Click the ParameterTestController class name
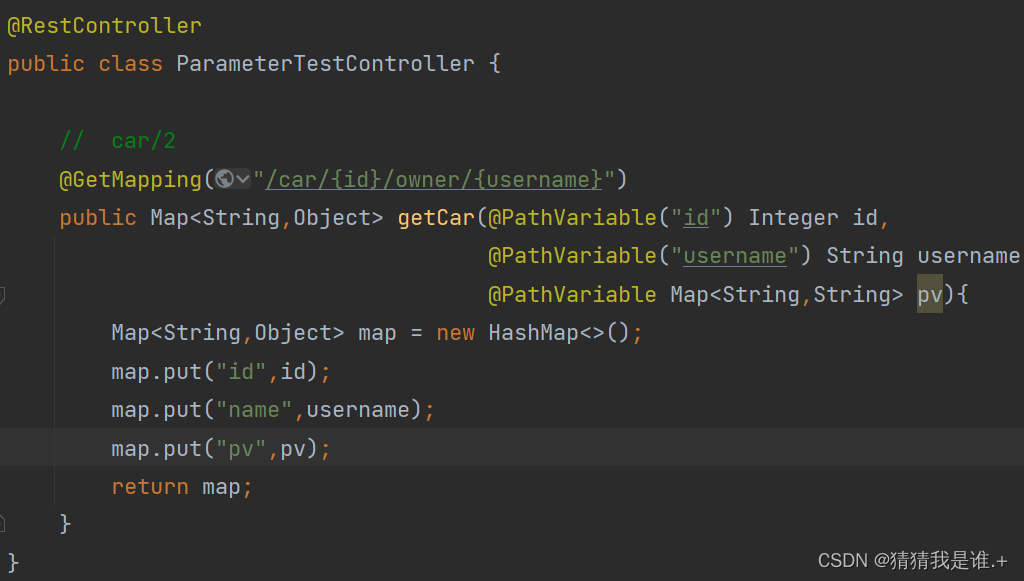 tap(325, 64)
